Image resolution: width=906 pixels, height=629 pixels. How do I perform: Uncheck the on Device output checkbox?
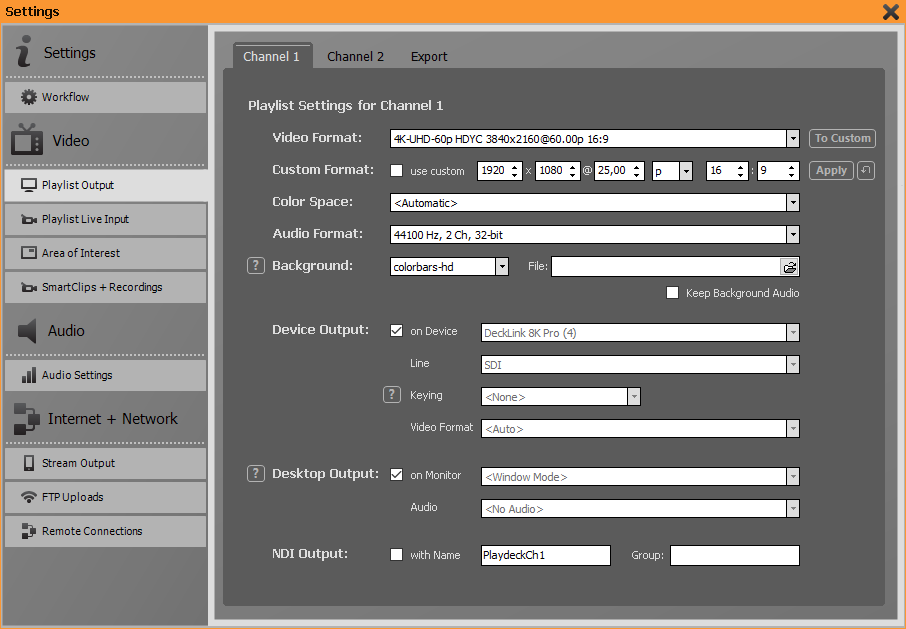tap(396, 330)
